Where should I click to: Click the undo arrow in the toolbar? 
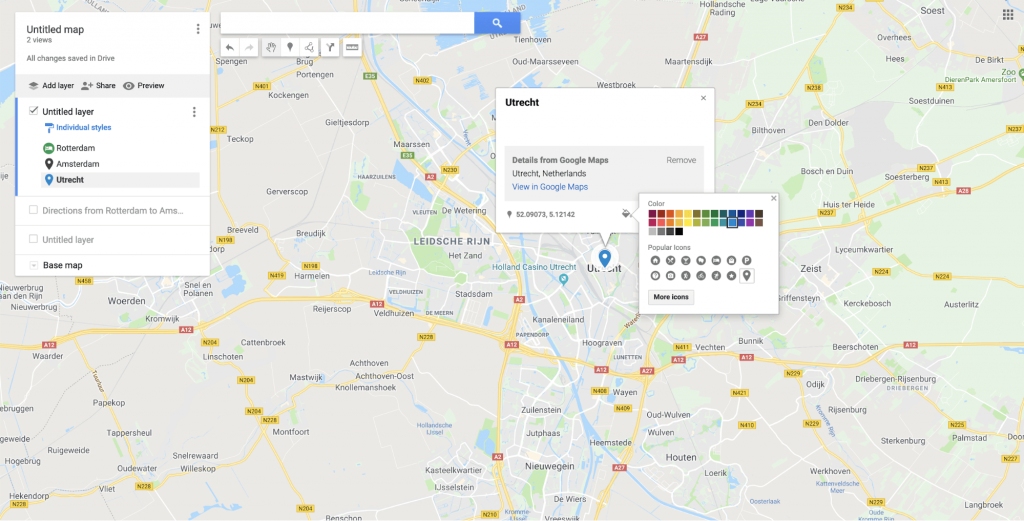coord(229,47)
